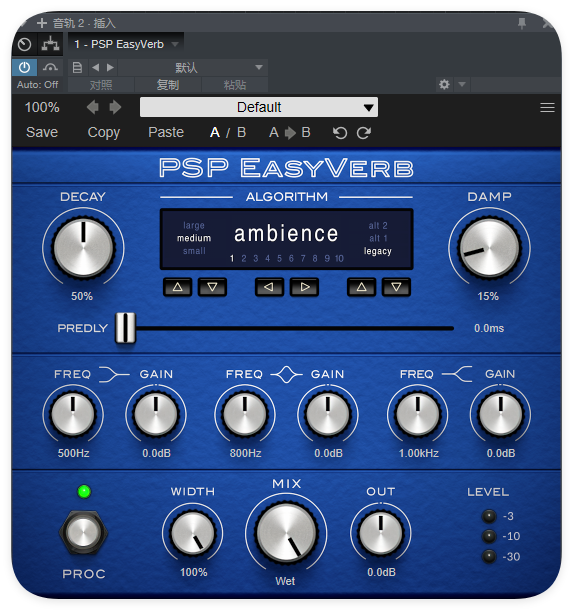Click the DECAY knob

(83, 248)
